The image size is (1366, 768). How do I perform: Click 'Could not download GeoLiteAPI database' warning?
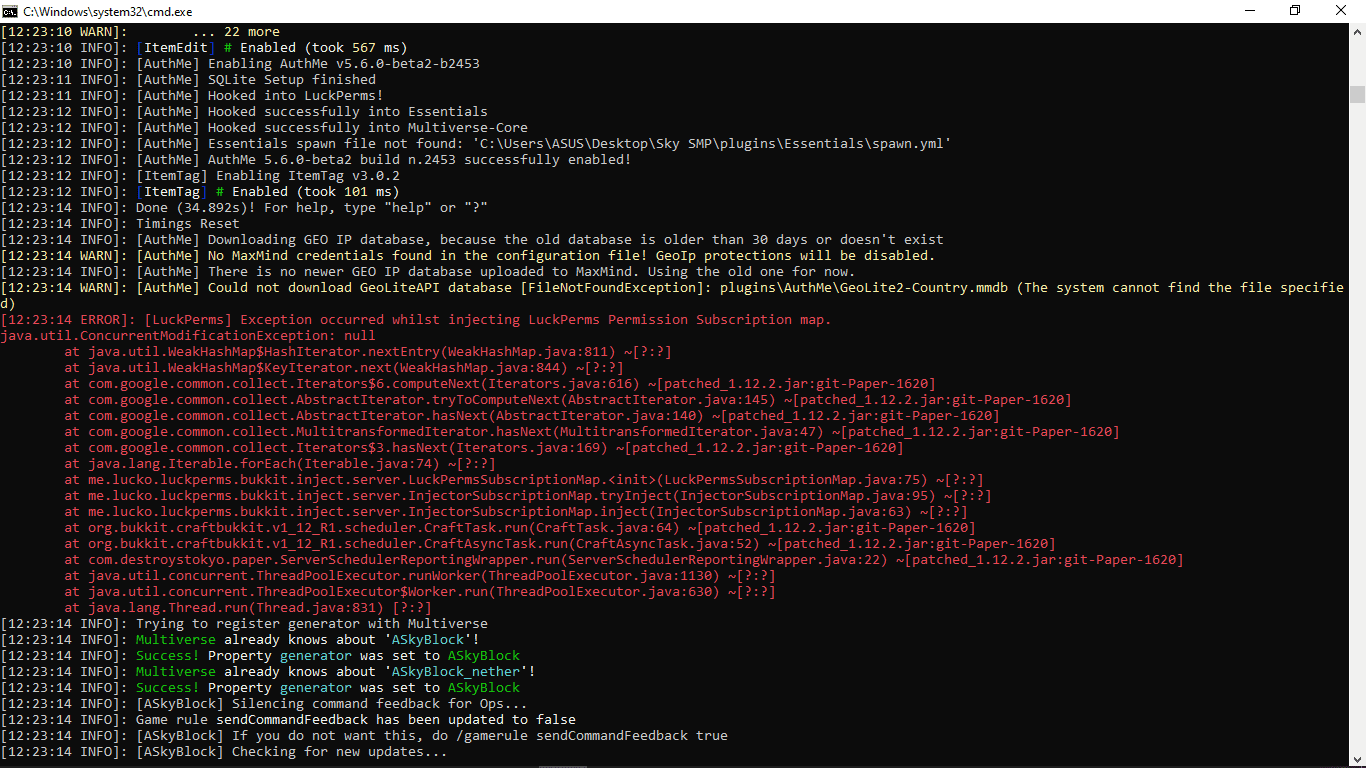point(672,288)
